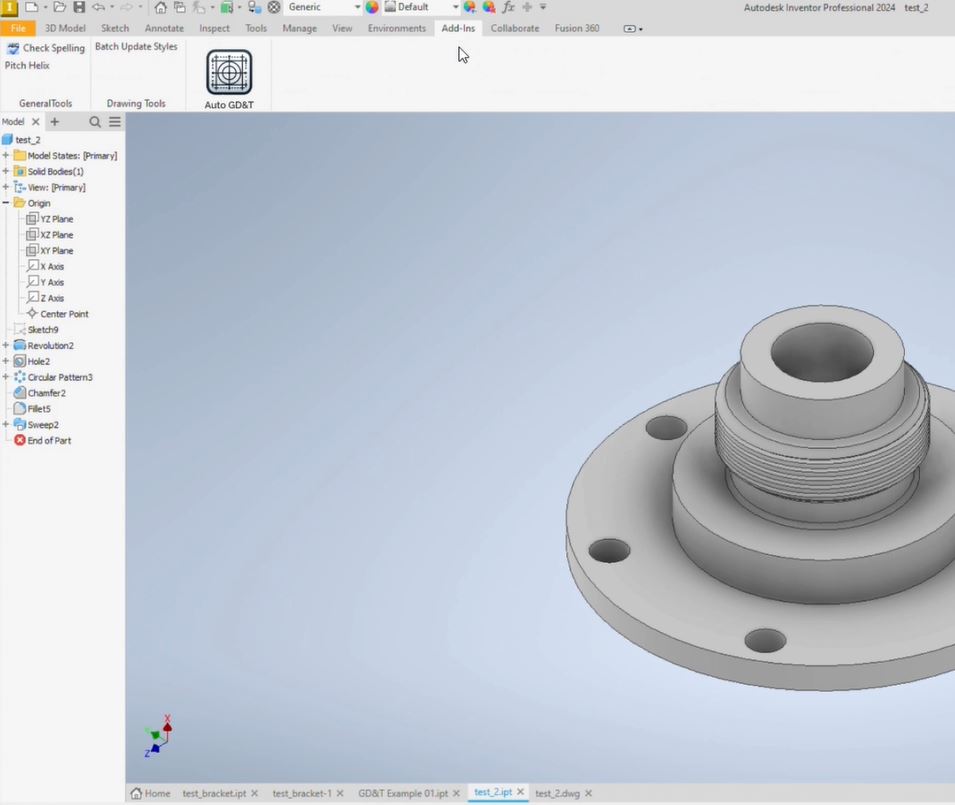Open the Collaborate ribbon tab

tap(515, 28)
